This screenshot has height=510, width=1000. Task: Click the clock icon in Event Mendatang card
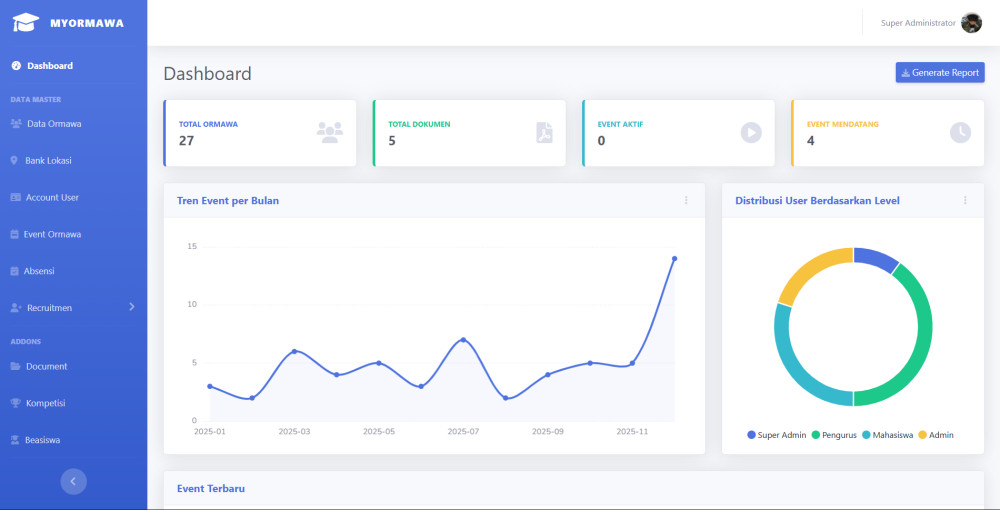(960, 132)
